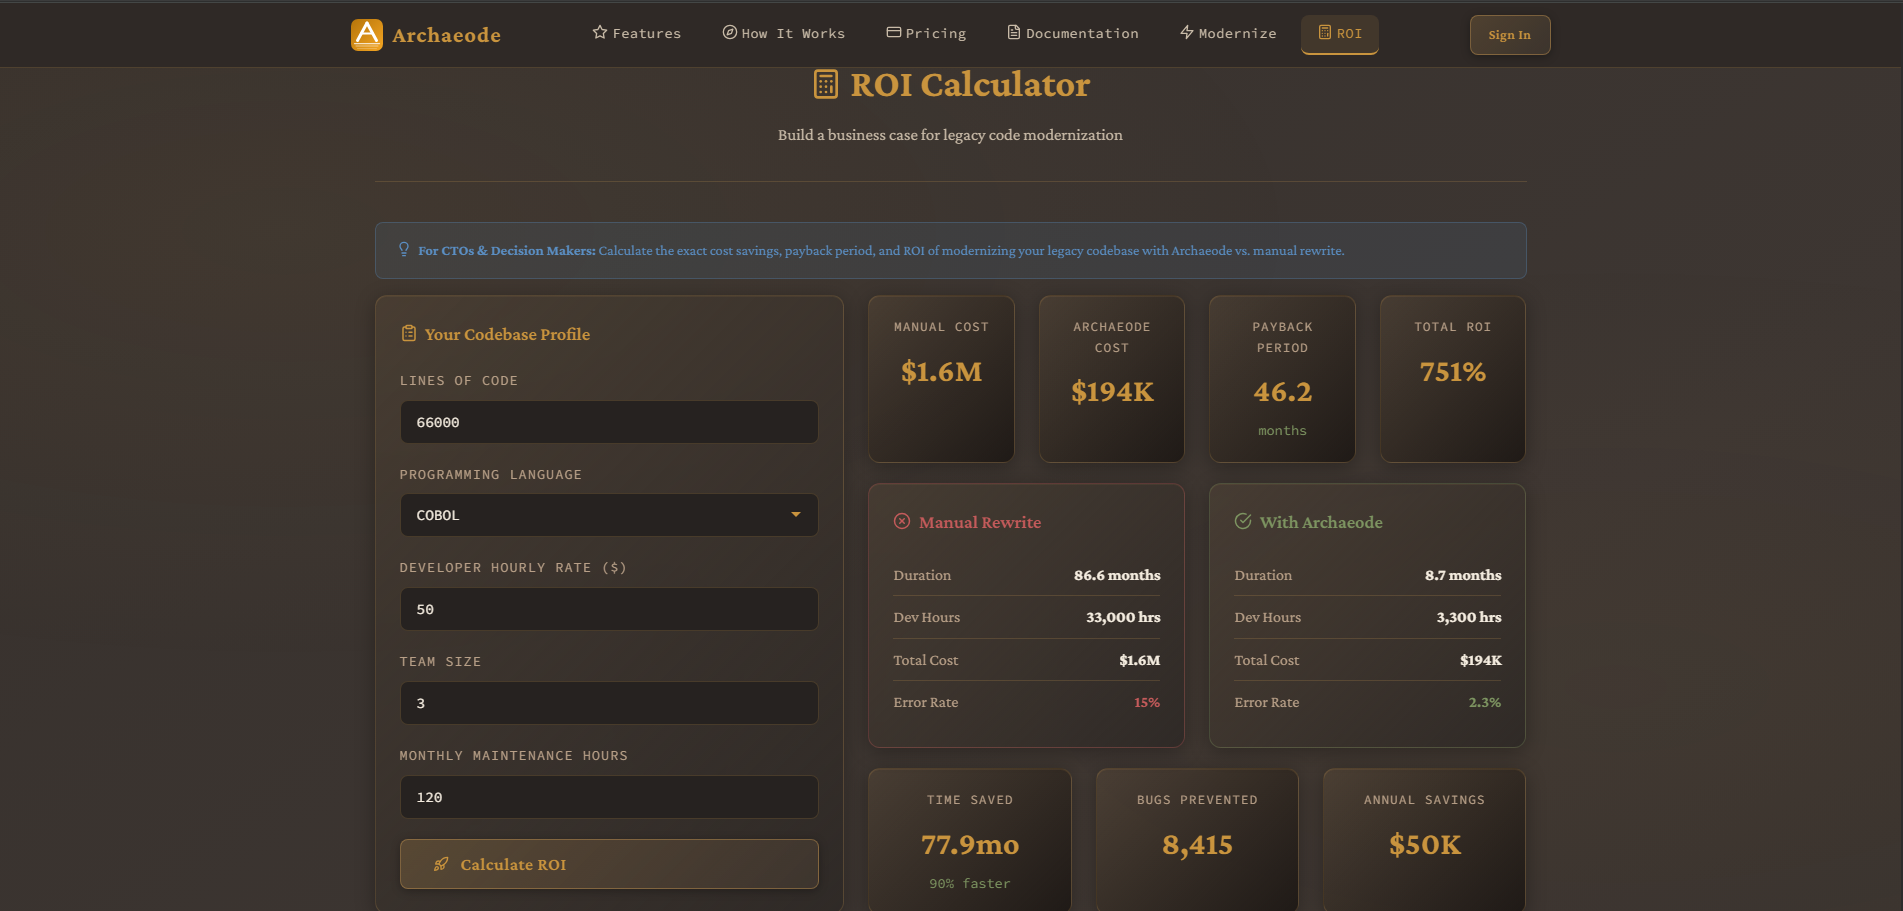Viewport: 1903px width, 911px height.
Task: Click the Lines of Code input field
Action: click(609, 422)
